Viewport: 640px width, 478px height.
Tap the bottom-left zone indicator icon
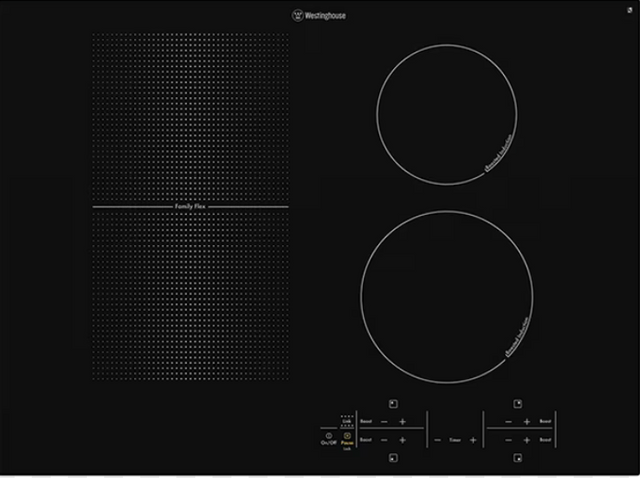point(393,459)
